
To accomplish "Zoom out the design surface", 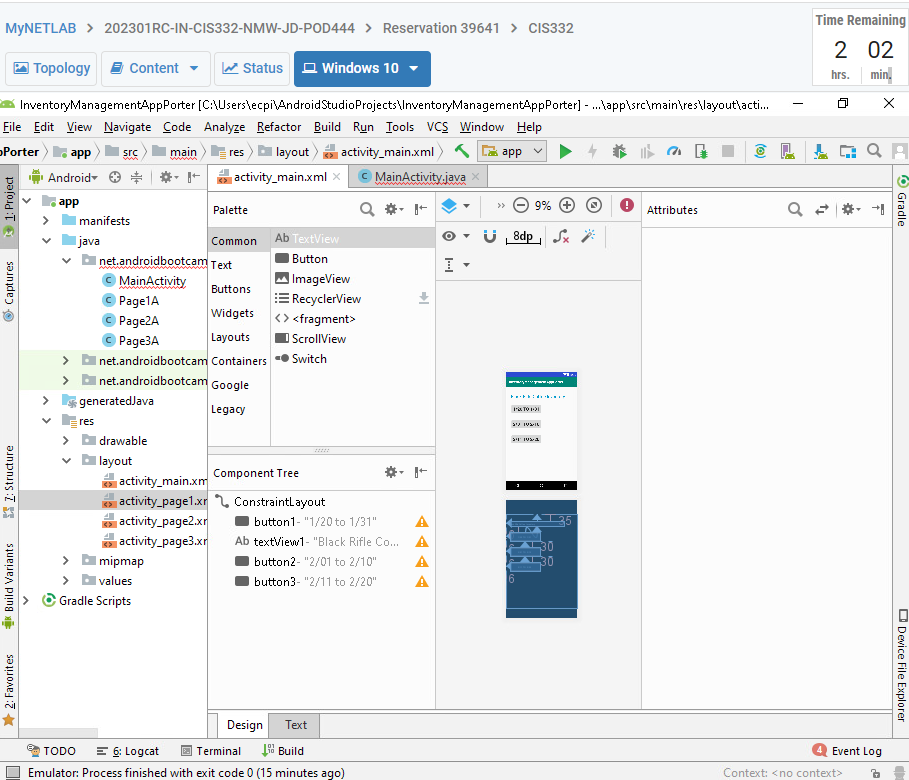I will coord(521,205).
